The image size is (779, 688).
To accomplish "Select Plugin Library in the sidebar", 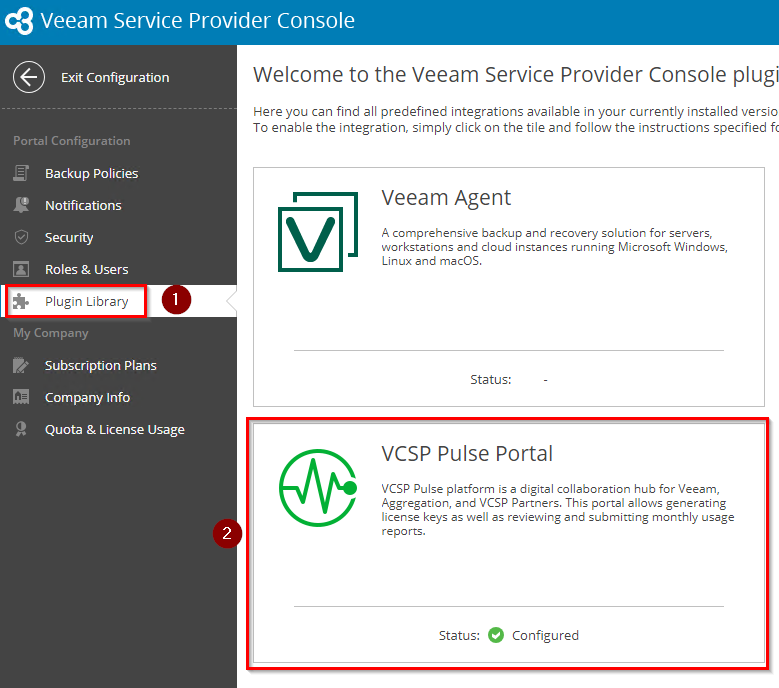I will [86, 302].
